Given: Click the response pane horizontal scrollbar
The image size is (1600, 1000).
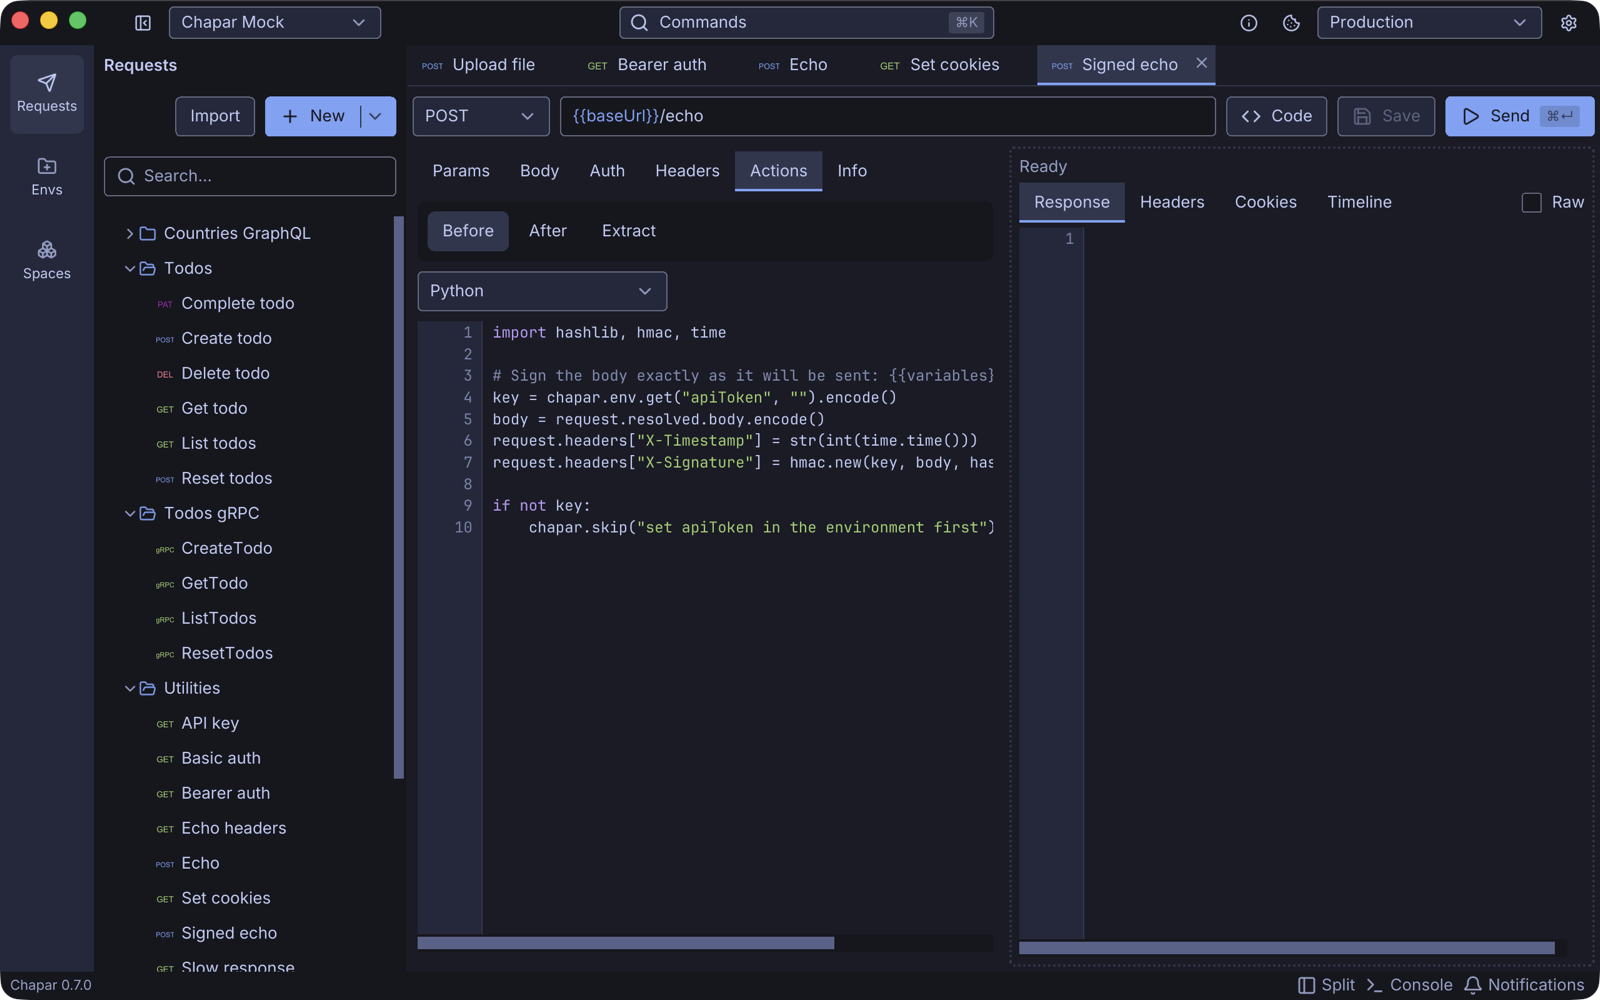Looking at the screenshot, I should click(1287, 948).
